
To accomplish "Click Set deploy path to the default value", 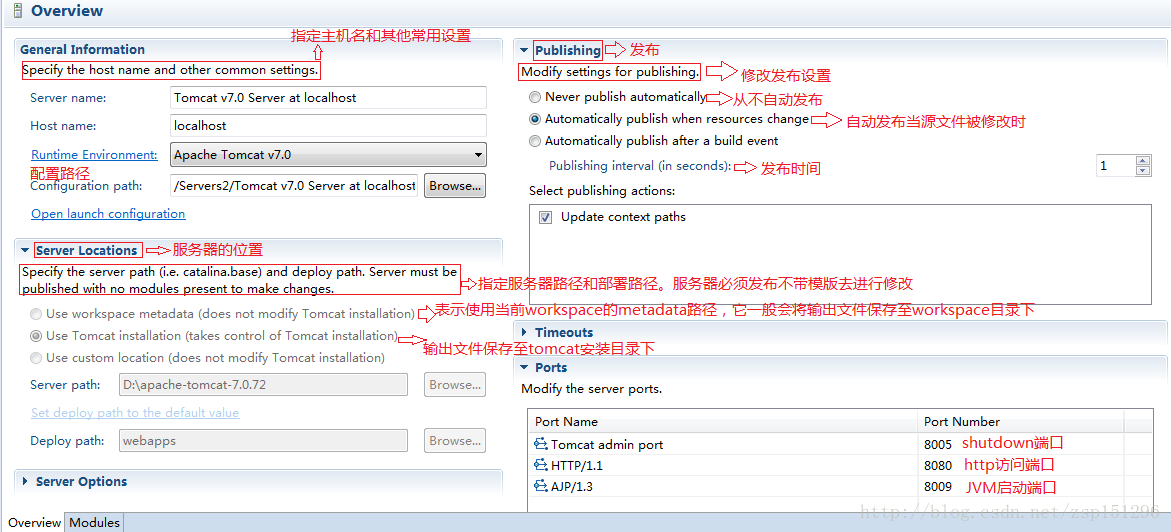I will 135,412.
